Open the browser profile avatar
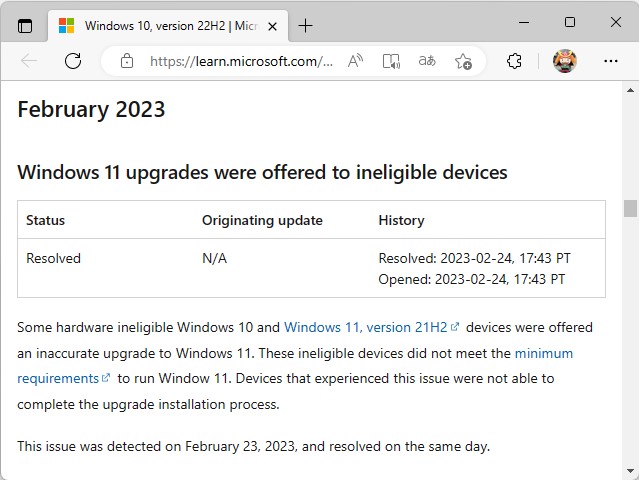639x480 pixels. point(564,61)
